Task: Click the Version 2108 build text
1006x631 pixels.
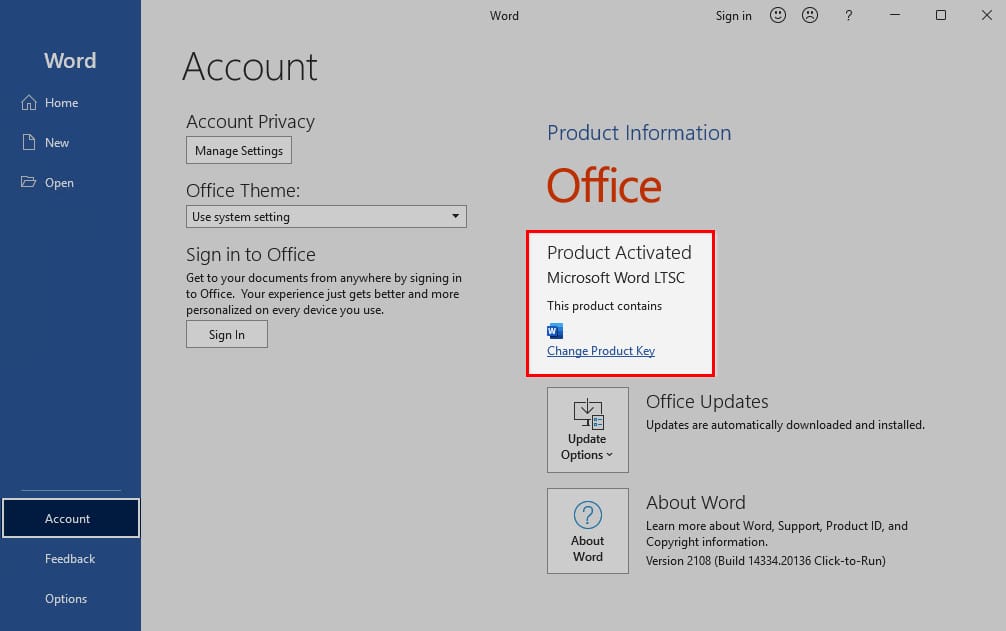Action: (x=765, y=560)
